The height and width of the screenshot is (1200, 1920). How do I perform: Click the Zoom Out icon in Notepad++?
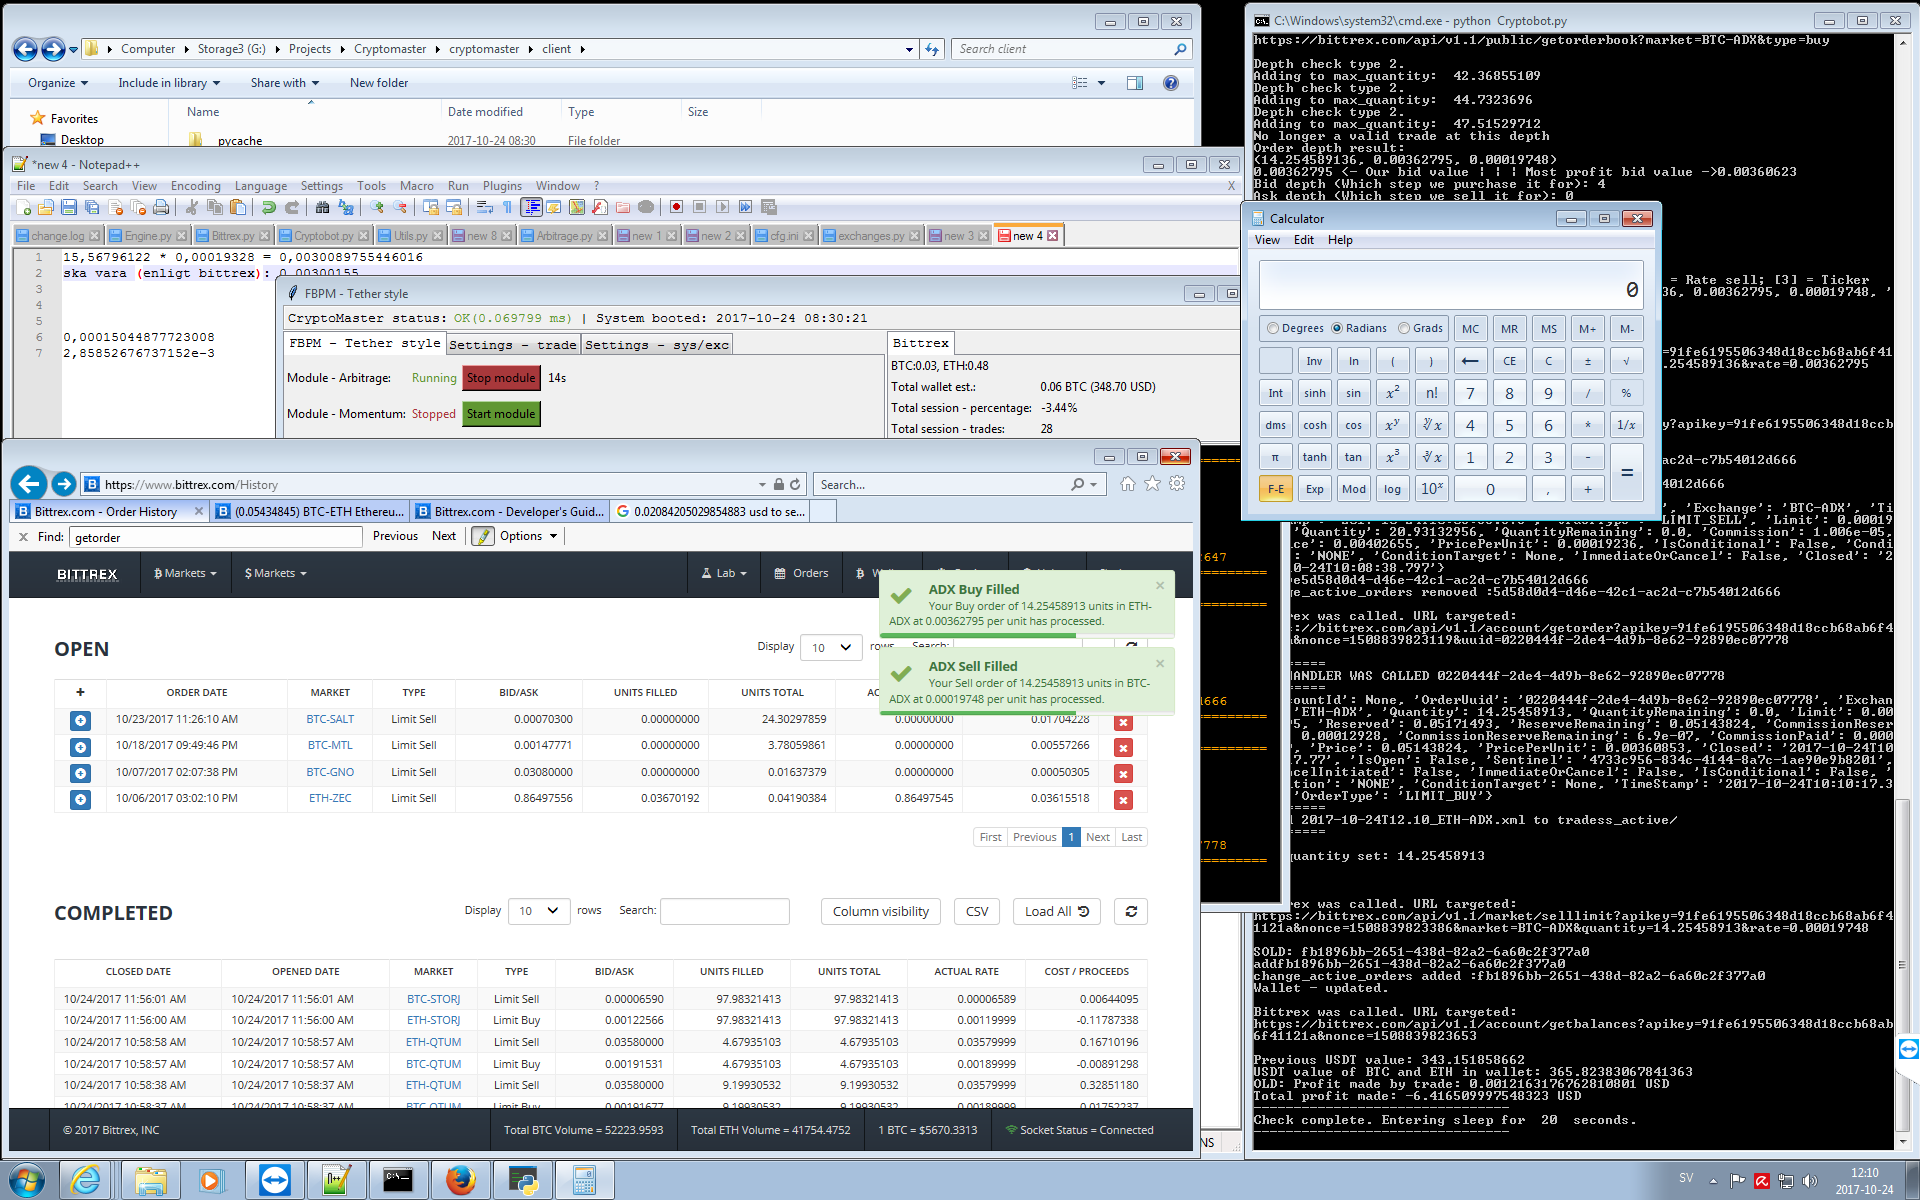(x=400, y=207)
